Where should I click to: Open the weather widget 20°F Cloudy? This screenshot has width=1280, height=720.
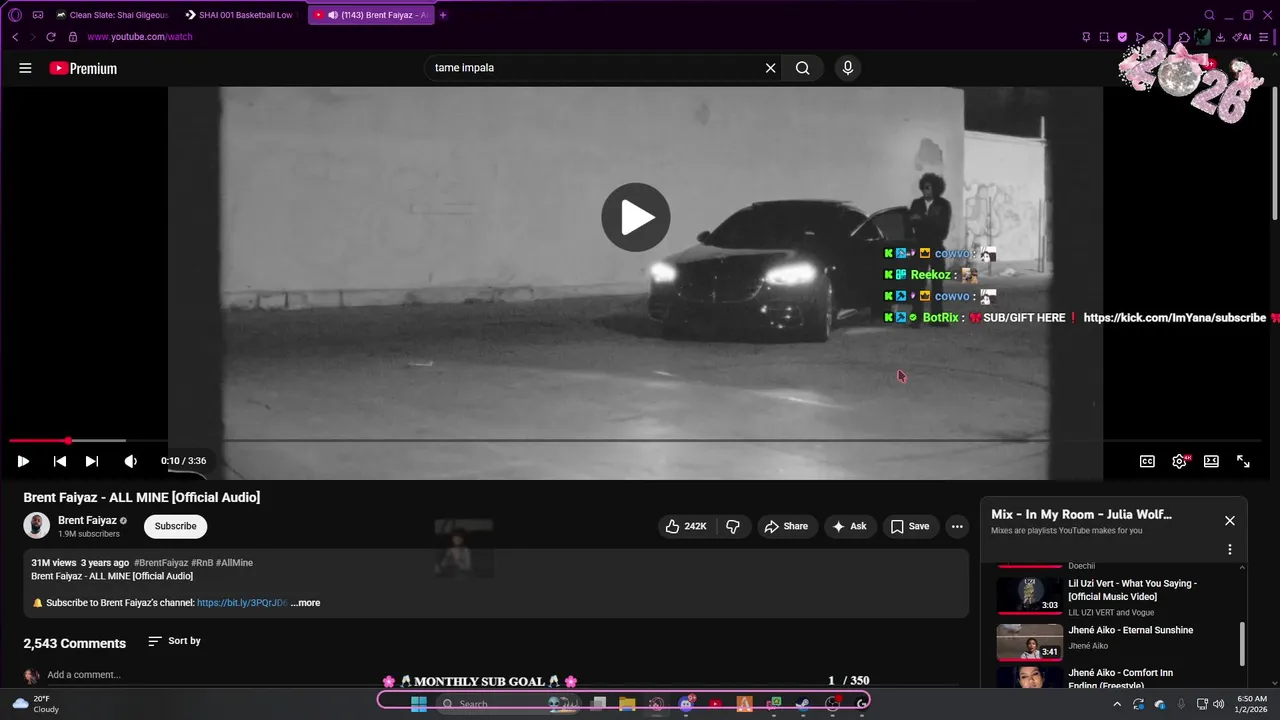35,704
